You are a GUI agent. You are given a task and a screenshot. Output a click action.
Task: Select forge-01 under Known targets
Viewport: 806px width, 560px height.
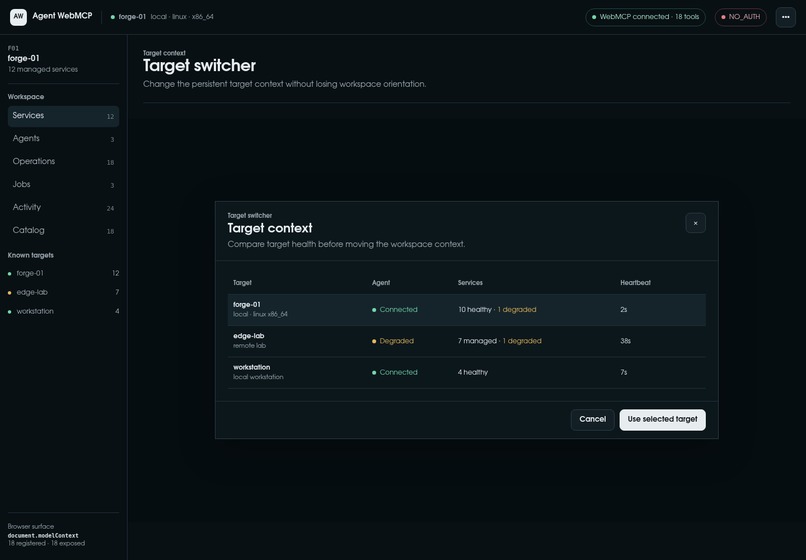click(63, 274)
